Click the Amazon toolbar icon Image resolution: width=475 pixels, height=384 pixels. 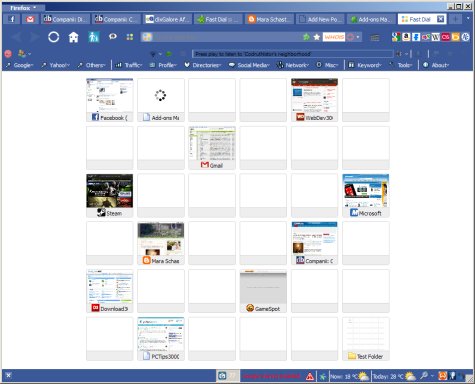tap(406, 37)
